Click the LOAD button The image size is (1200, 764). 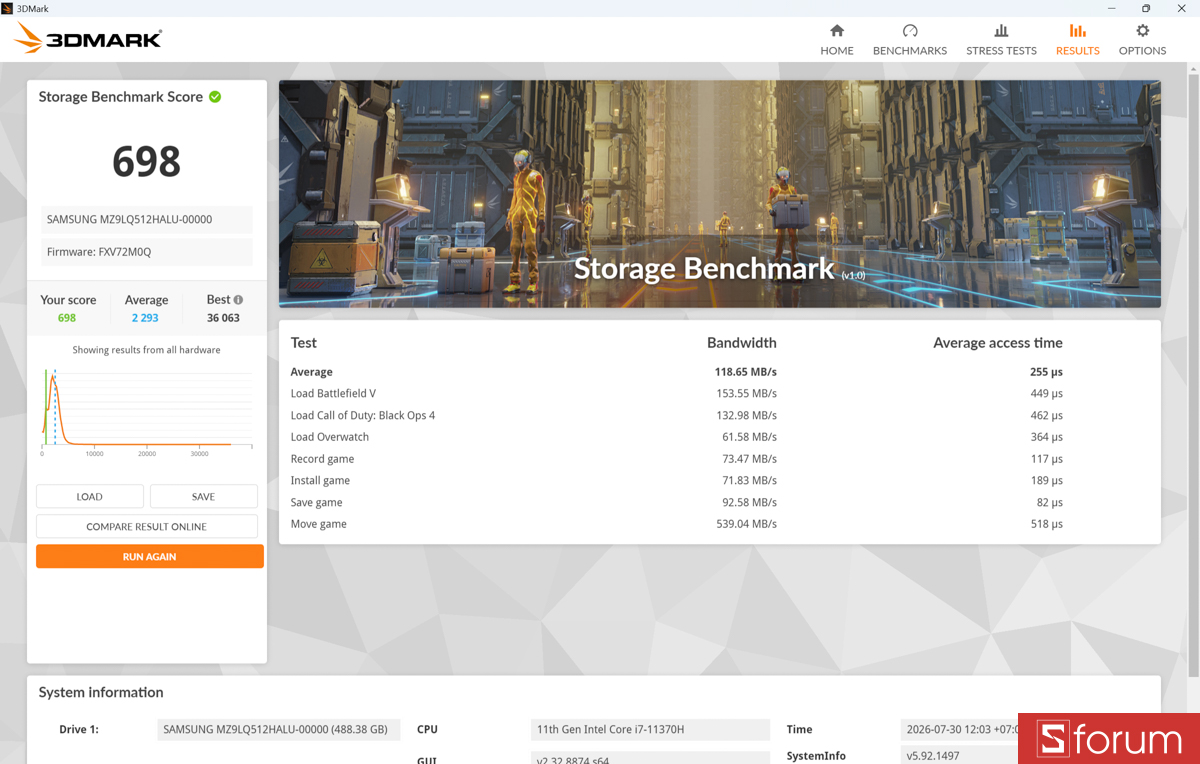89,496
